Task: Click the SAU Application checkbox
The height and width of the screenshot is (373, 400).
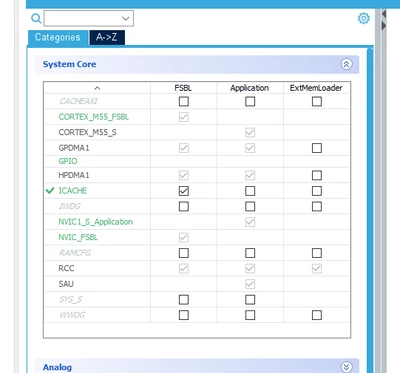Action: click(x=250, y=284)
